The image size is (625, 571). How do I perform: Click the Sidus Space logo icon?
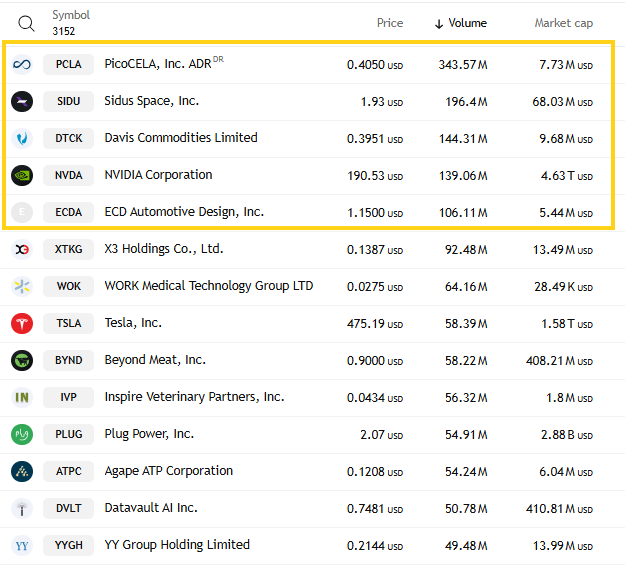click(22, 101)
